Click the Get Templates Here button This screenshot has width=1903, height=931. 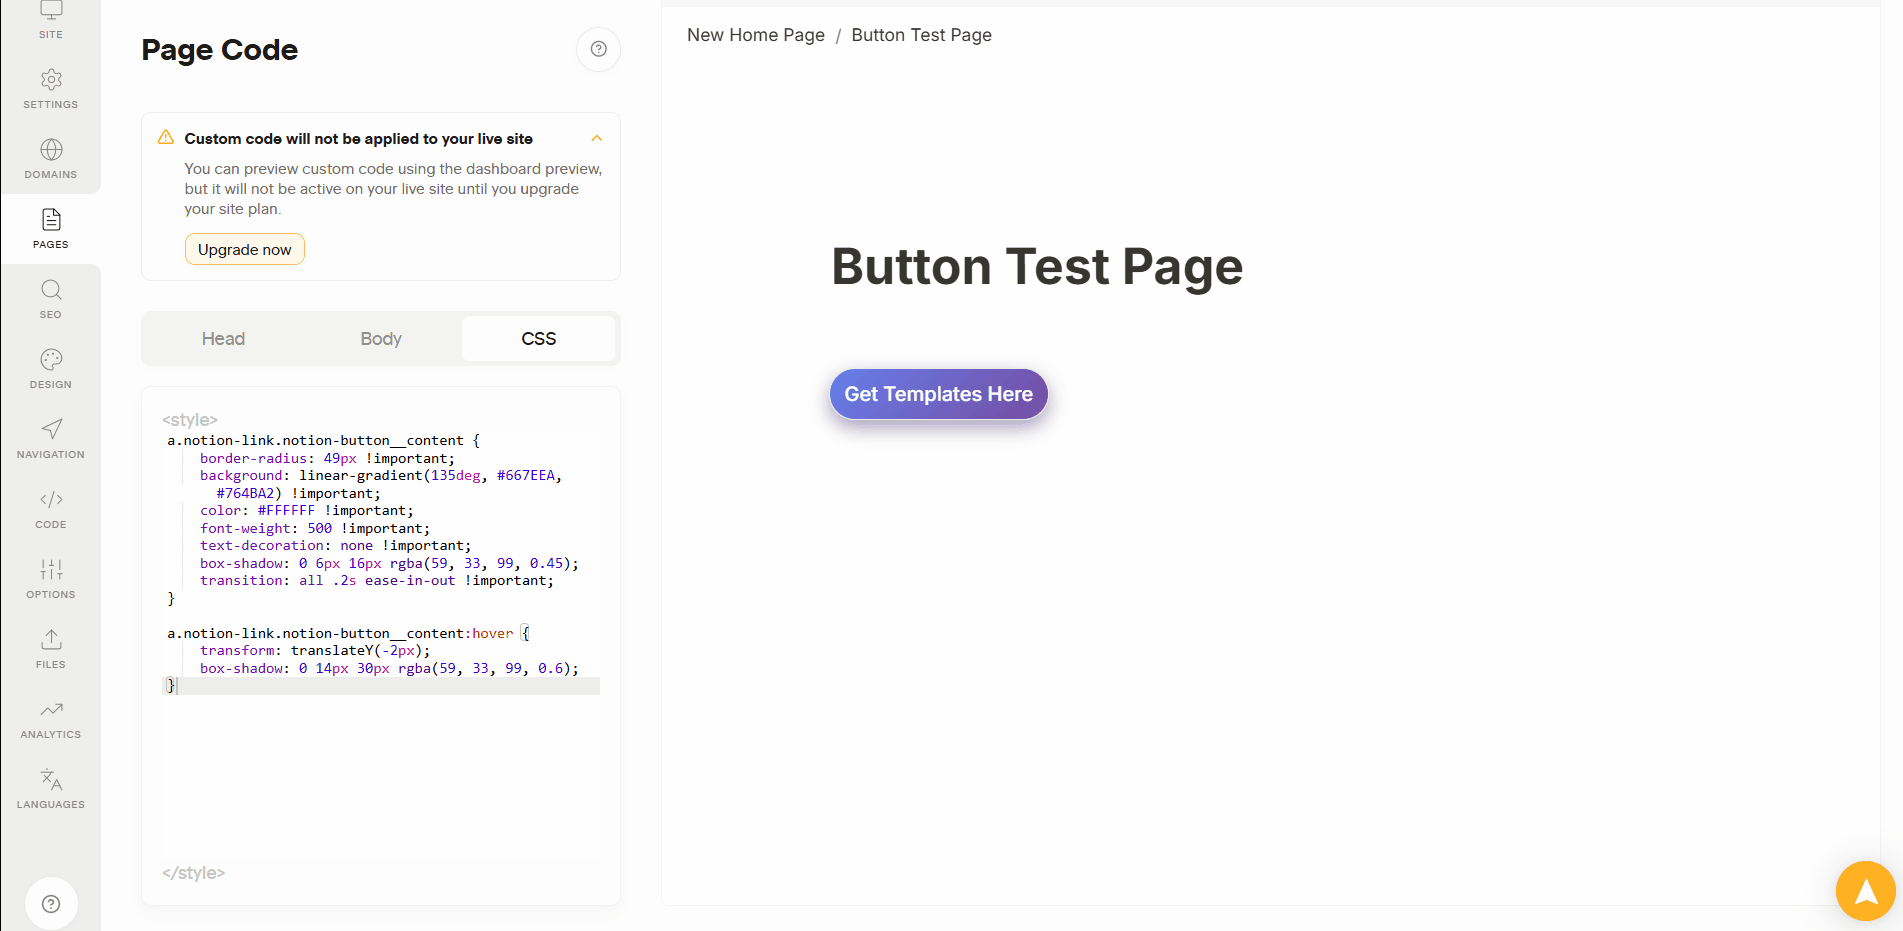tap(939, 394)
